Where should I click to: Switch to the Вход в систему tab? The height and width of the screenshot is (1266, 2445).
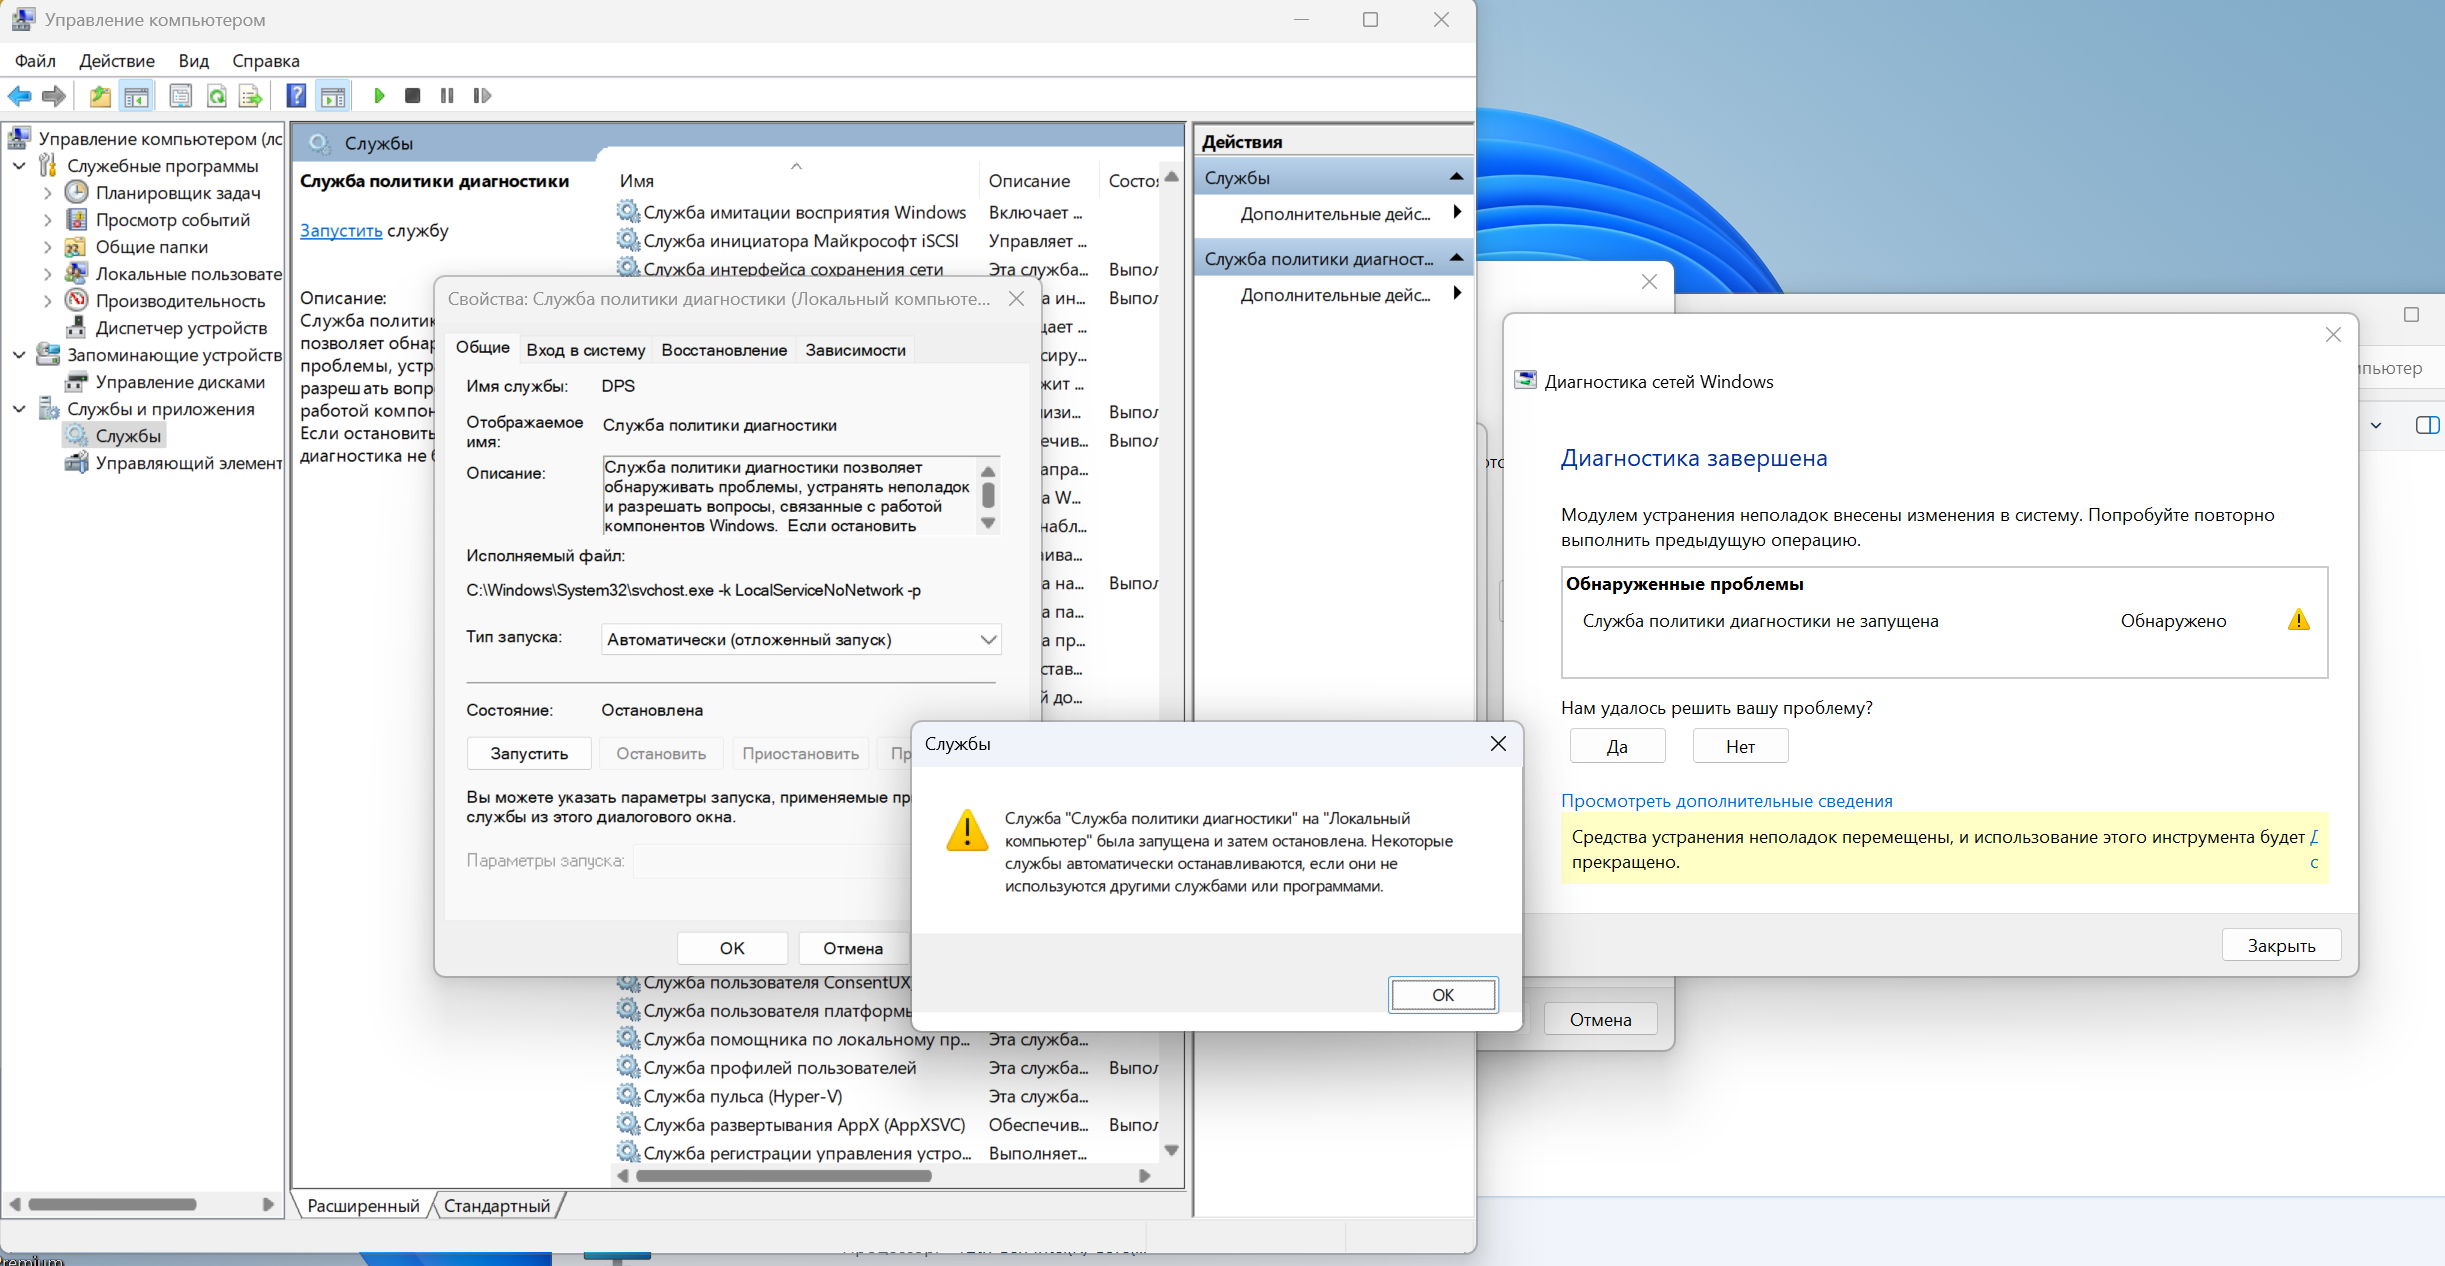click(586, 350)
